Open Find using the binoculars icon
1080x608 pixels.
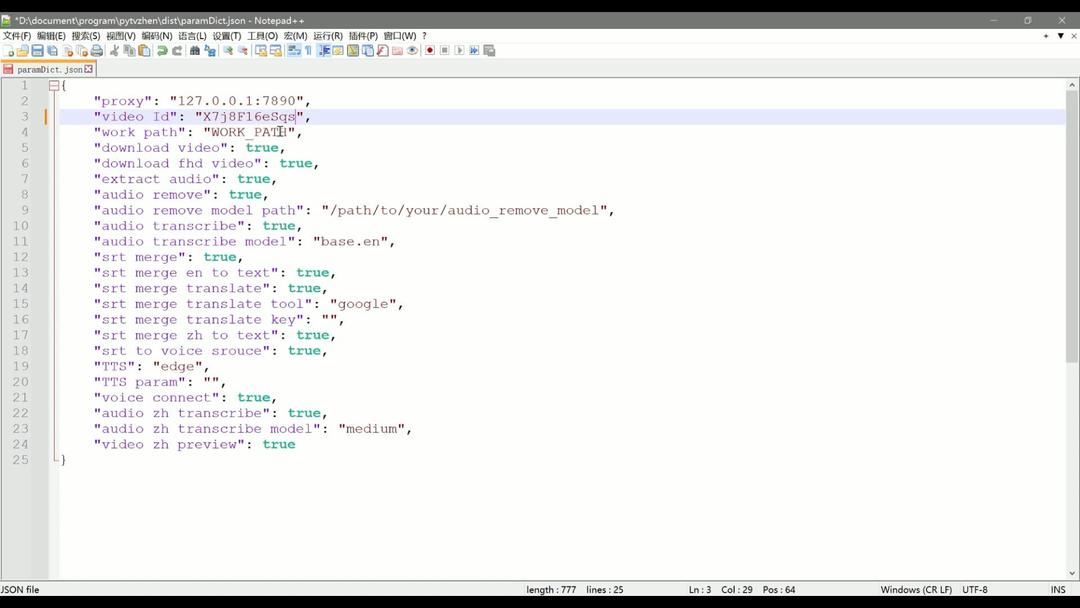click(195, 51)
